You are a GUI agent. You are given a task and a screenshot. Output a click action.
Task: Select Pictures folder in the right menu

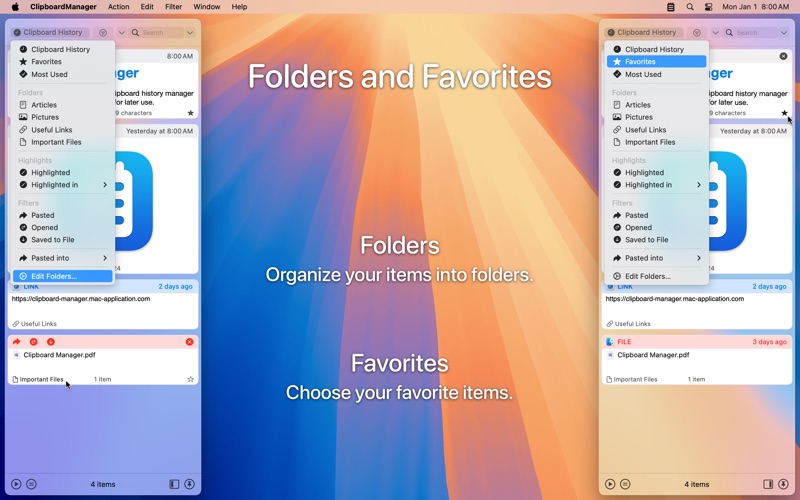657,117
